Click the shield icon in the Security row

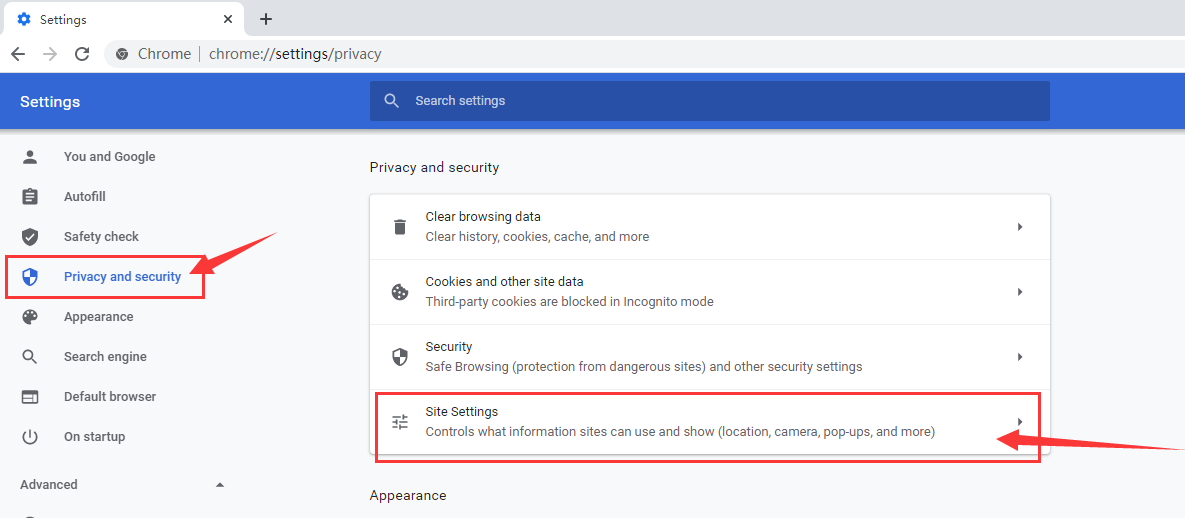(x=400, y=357)
